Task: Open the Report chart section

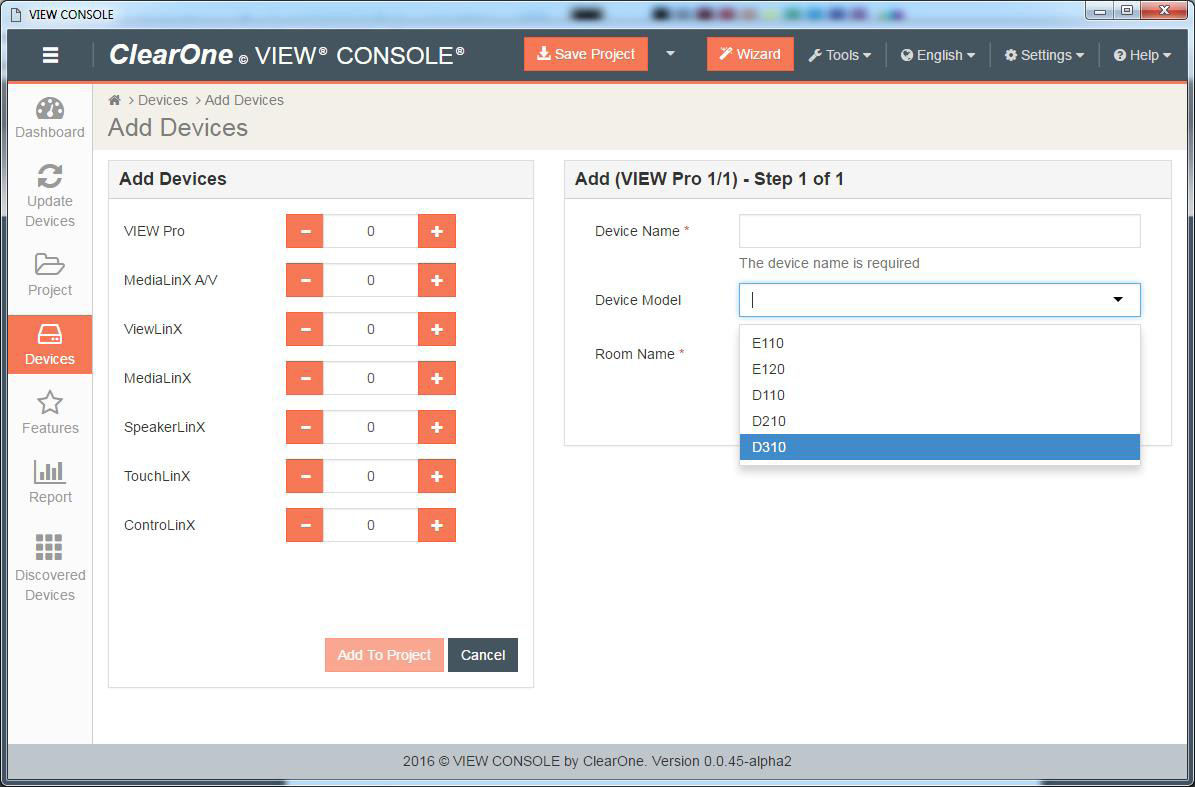Action: [x=50, y=482]
